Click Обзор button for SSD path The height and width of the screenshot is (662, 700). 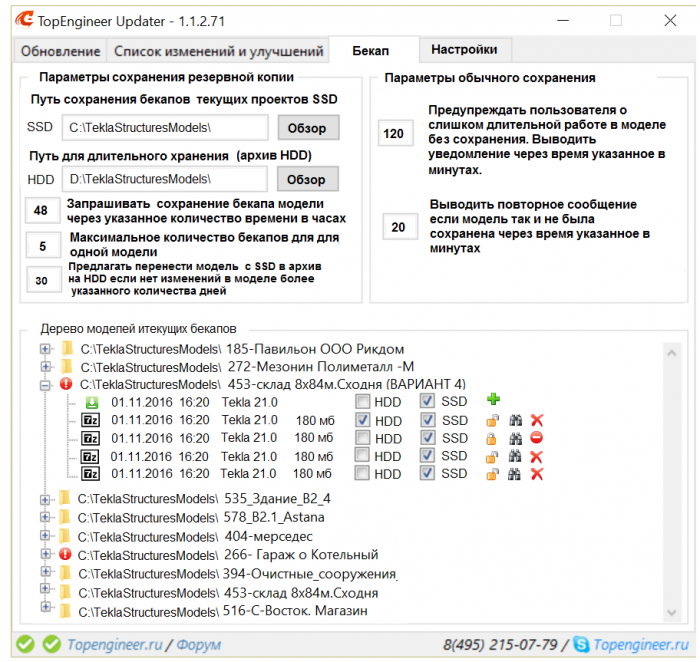(307, 128)
